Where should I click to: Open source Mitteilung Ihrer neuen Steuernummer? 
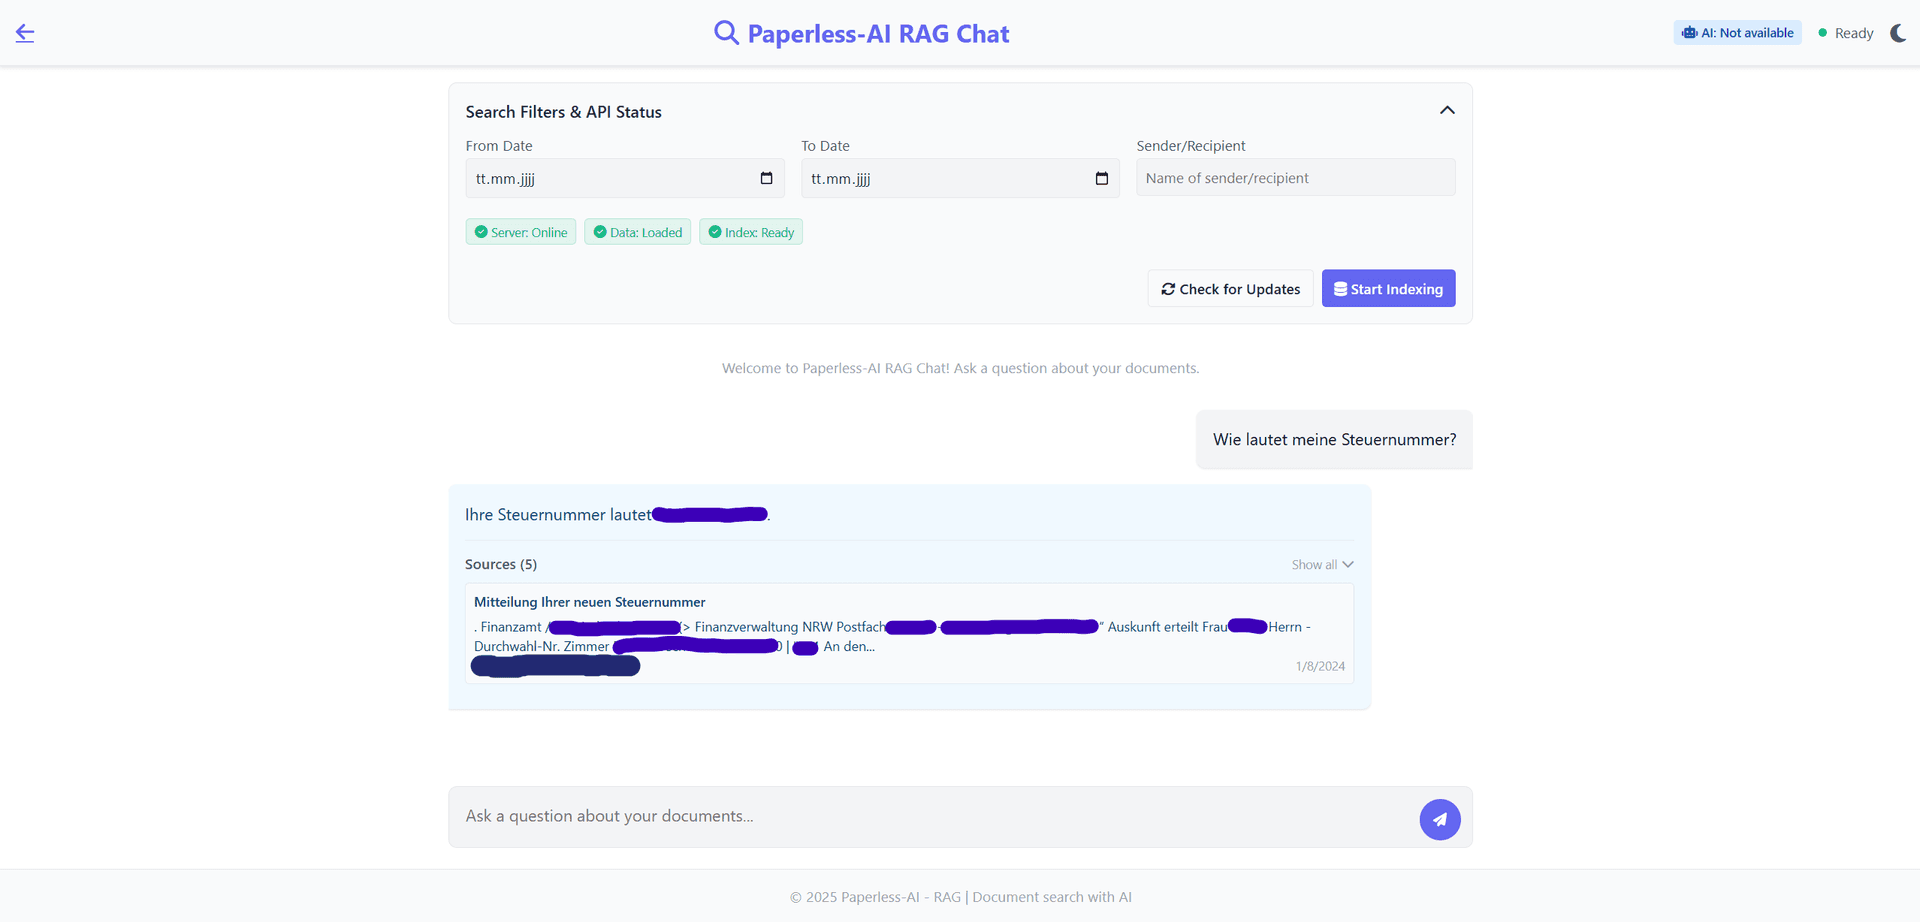pyautogui.click(x=589, y=602)
